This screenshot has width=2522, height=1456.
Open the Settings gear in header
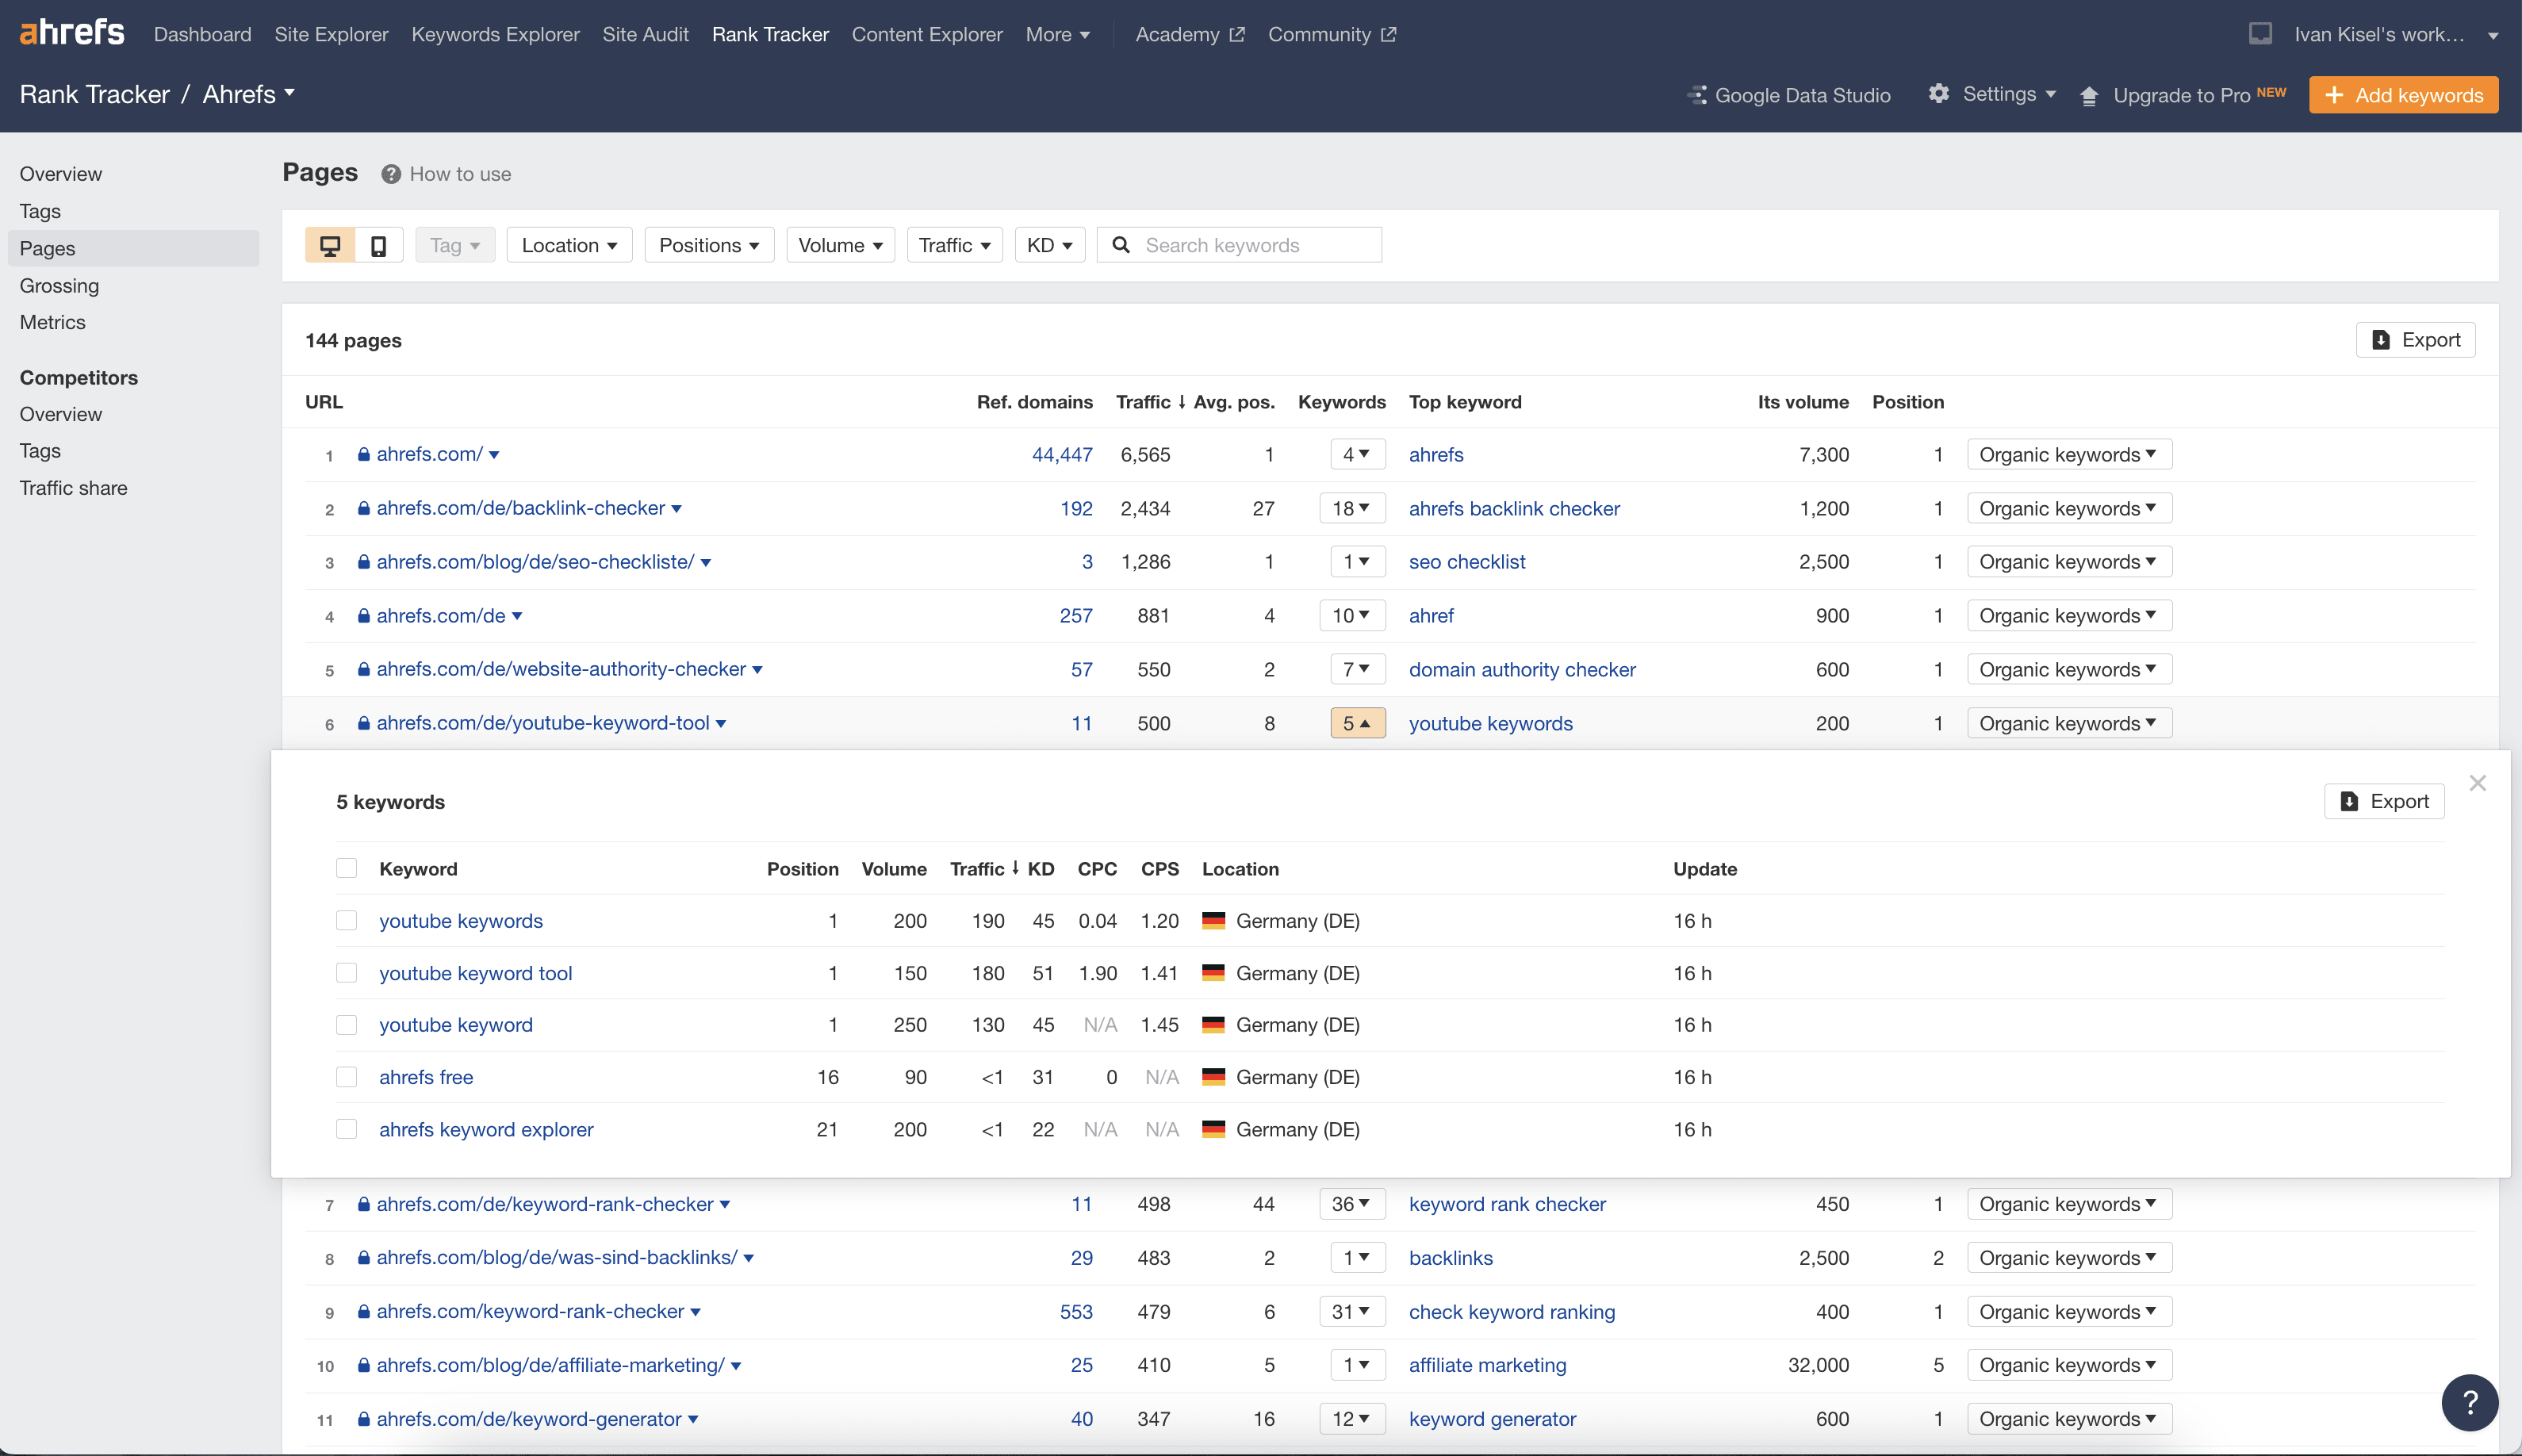(1939, 94)
